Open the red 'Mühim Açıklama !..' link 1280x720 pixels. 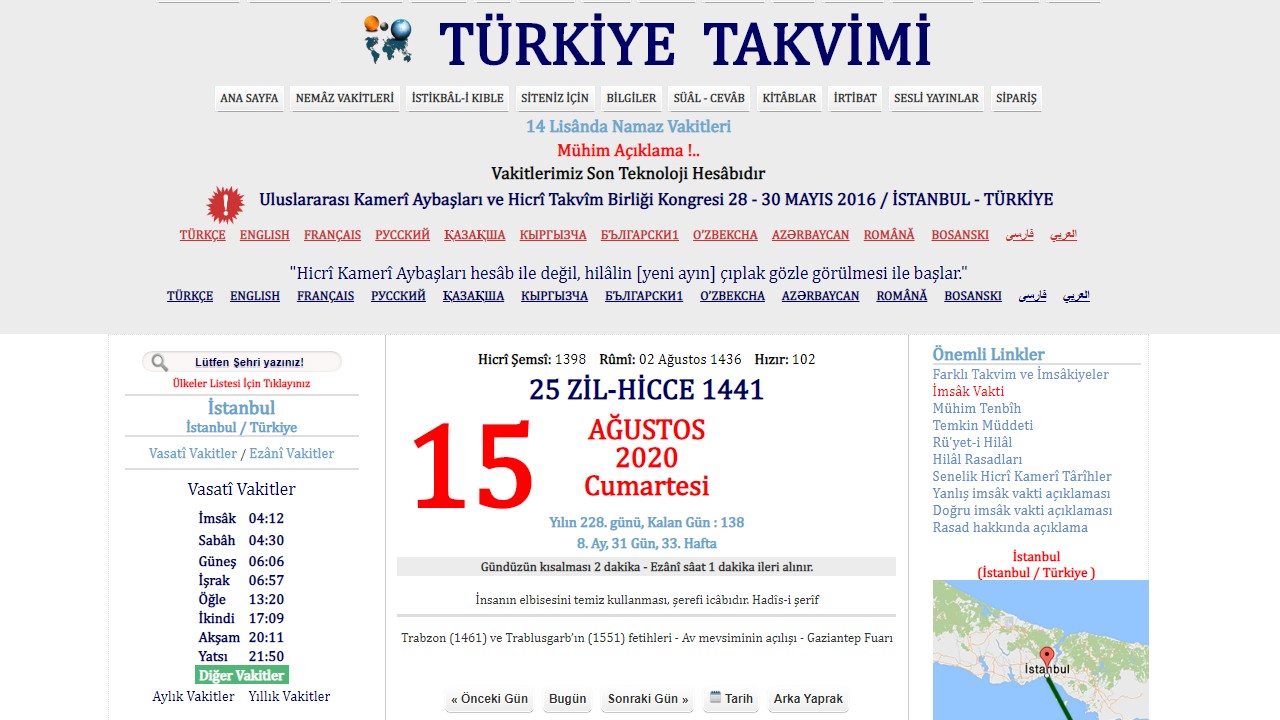[628, 151]
